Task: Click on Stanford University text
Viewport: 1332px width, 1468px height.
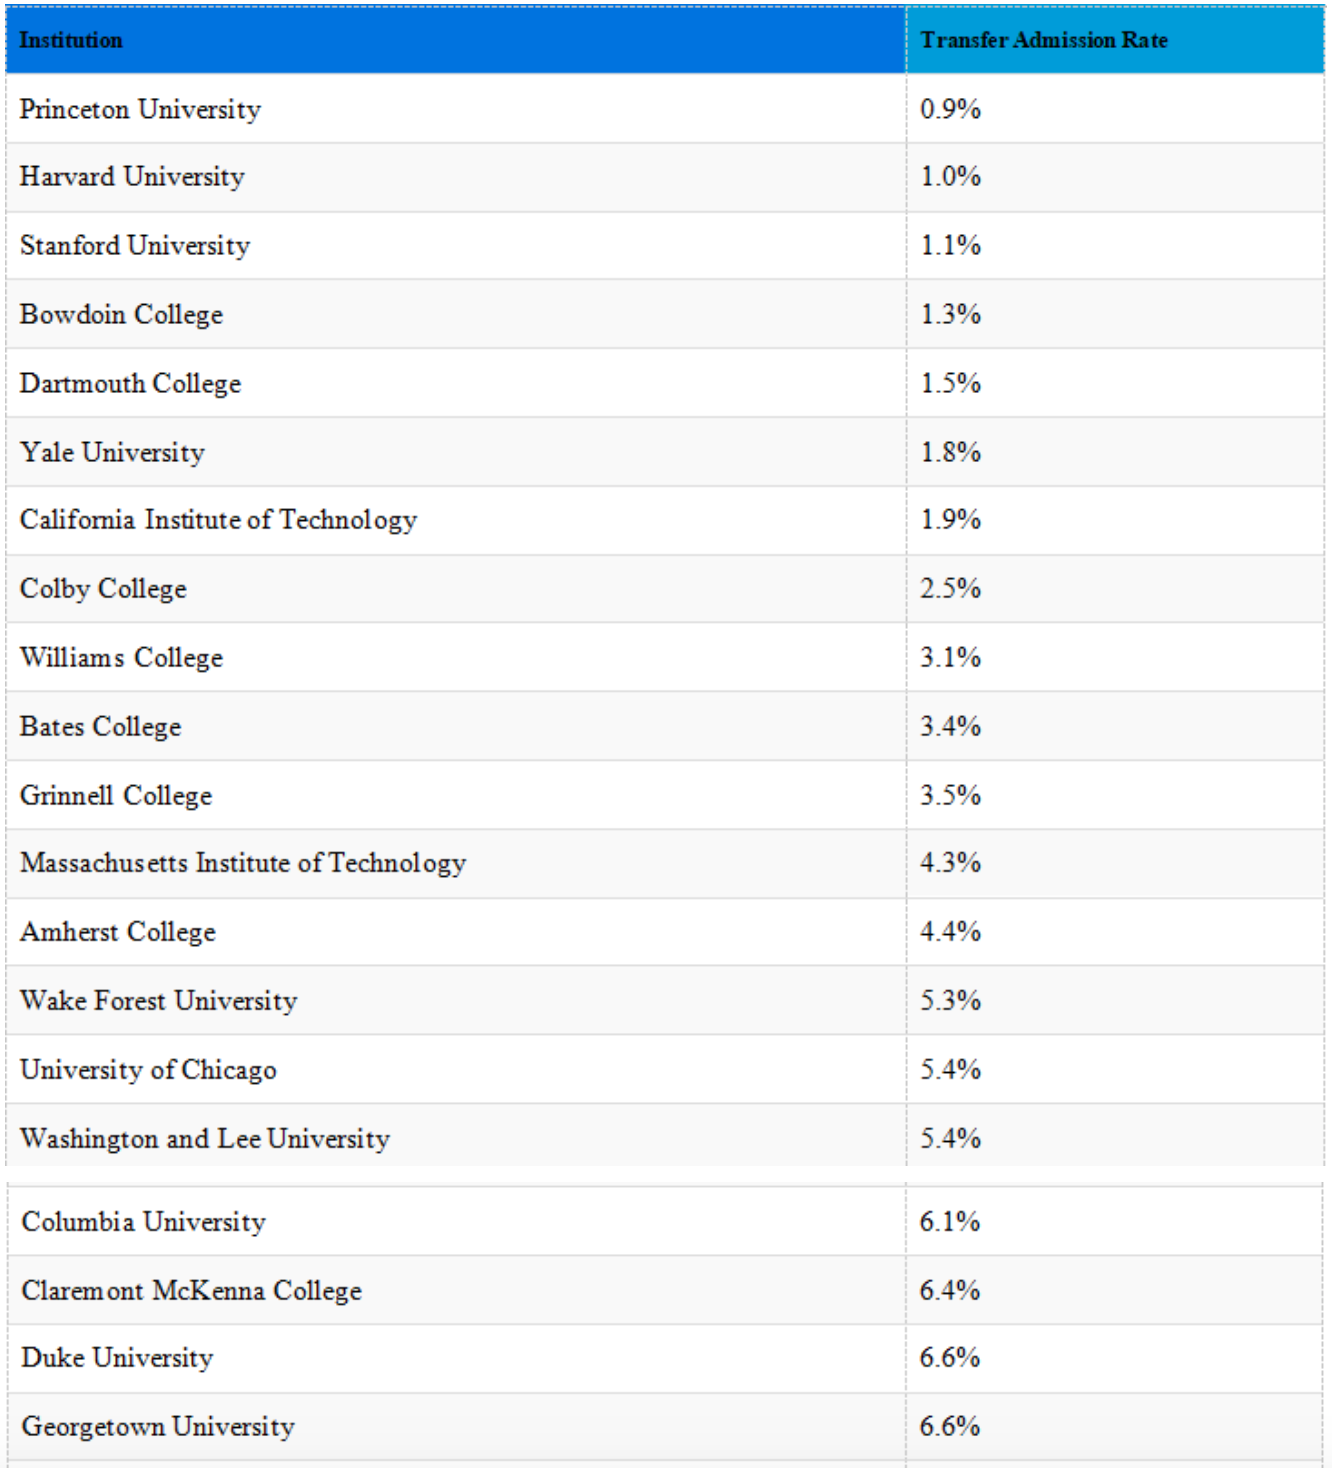Action: coord(135,246)
